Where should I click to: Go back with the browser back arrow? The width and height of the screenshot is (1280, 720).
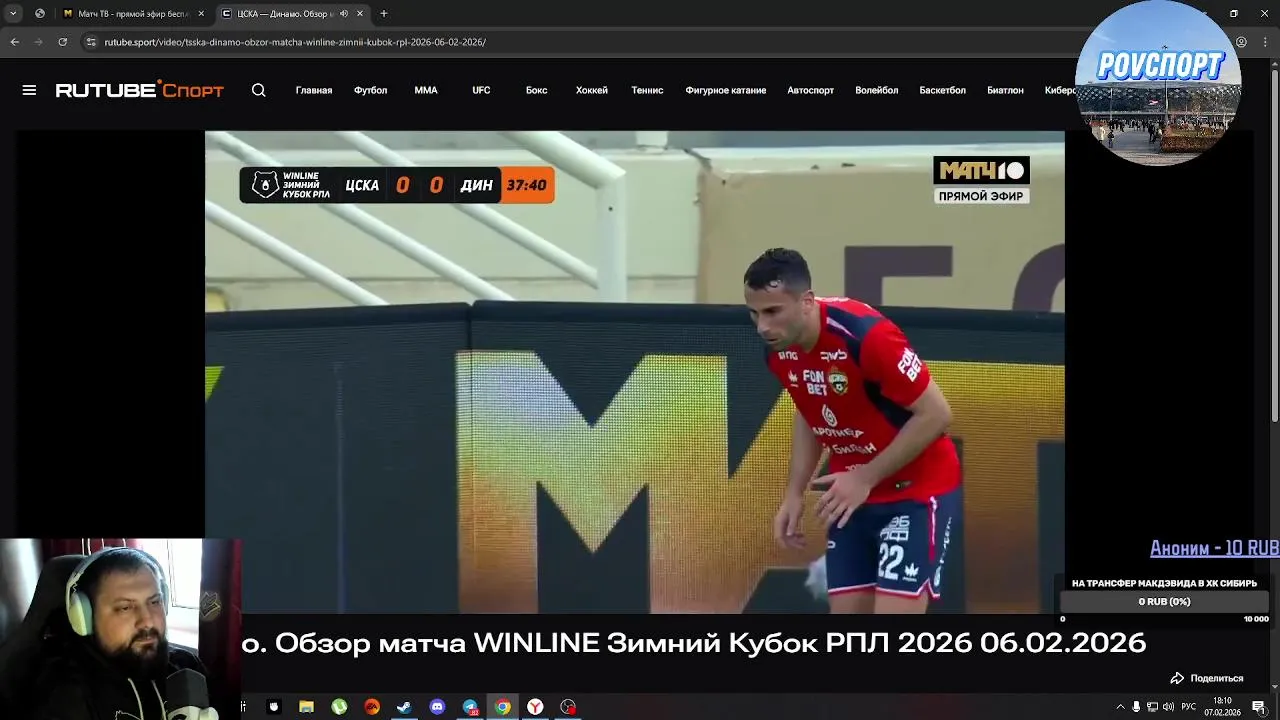pyautogui.click(x=14, y=42)
